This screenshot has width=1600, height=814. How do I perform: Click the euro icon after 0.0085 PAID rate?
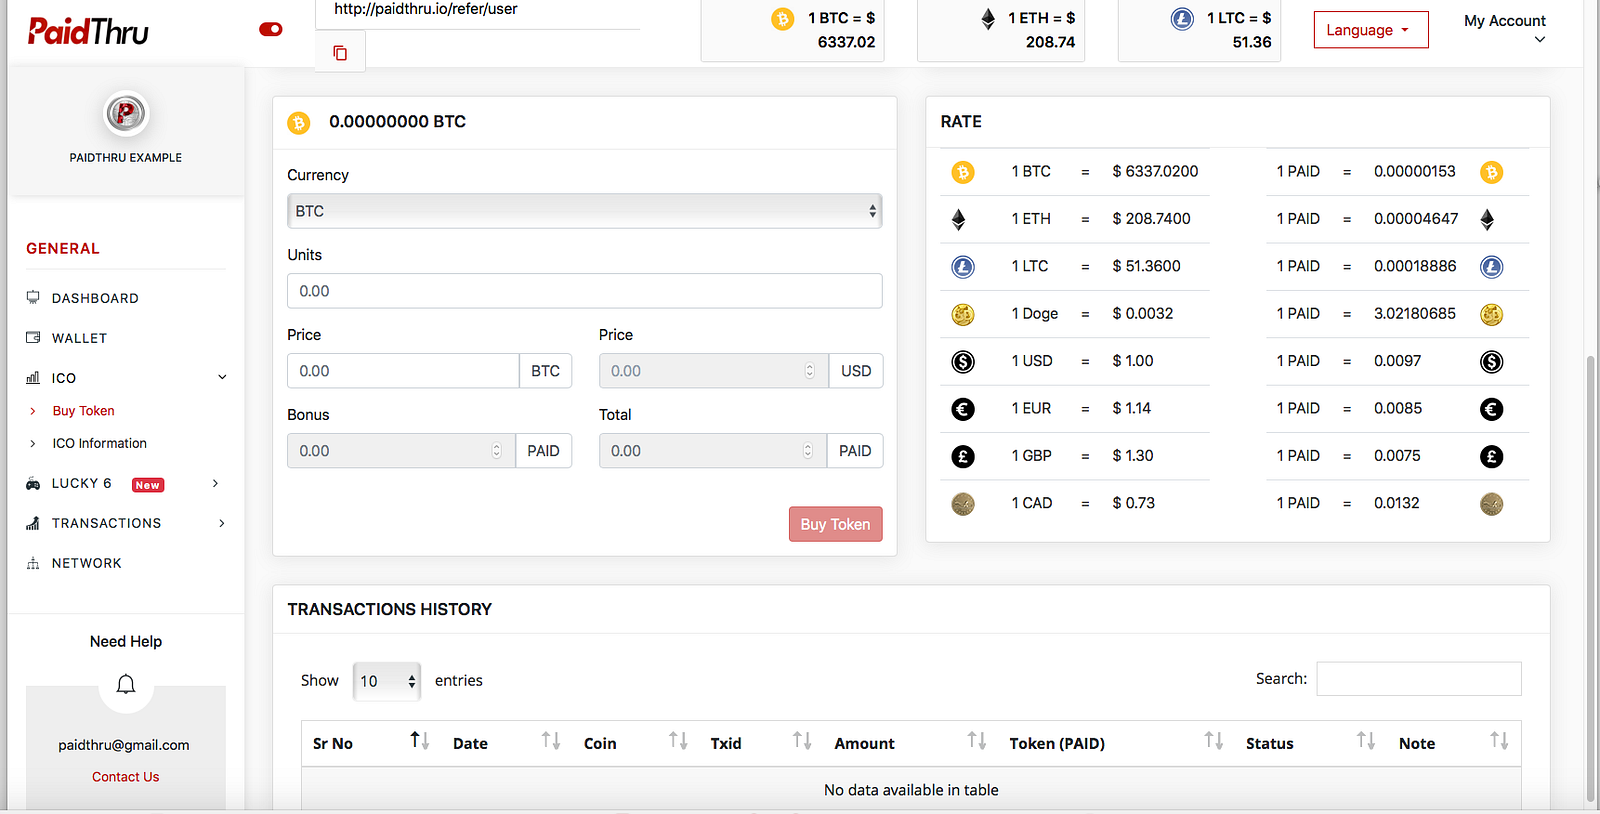coord(1492,409)
